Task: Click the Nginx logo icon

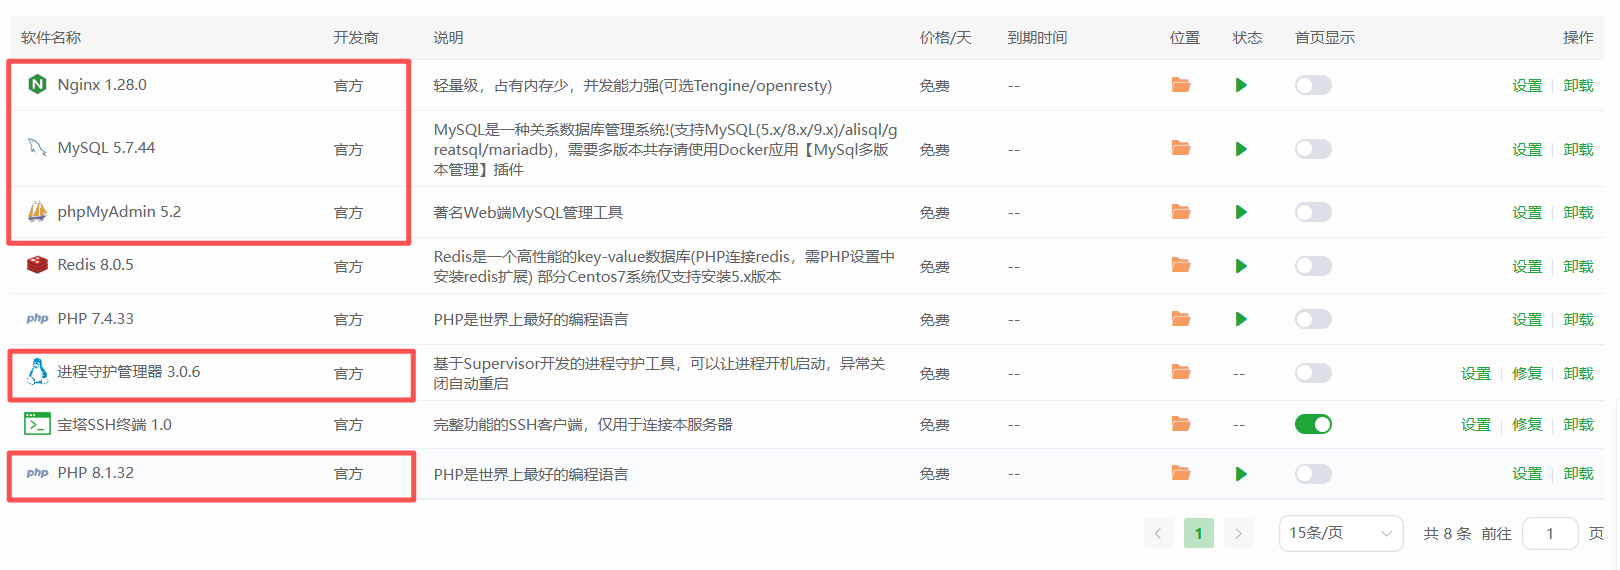Action: (37, 85)
